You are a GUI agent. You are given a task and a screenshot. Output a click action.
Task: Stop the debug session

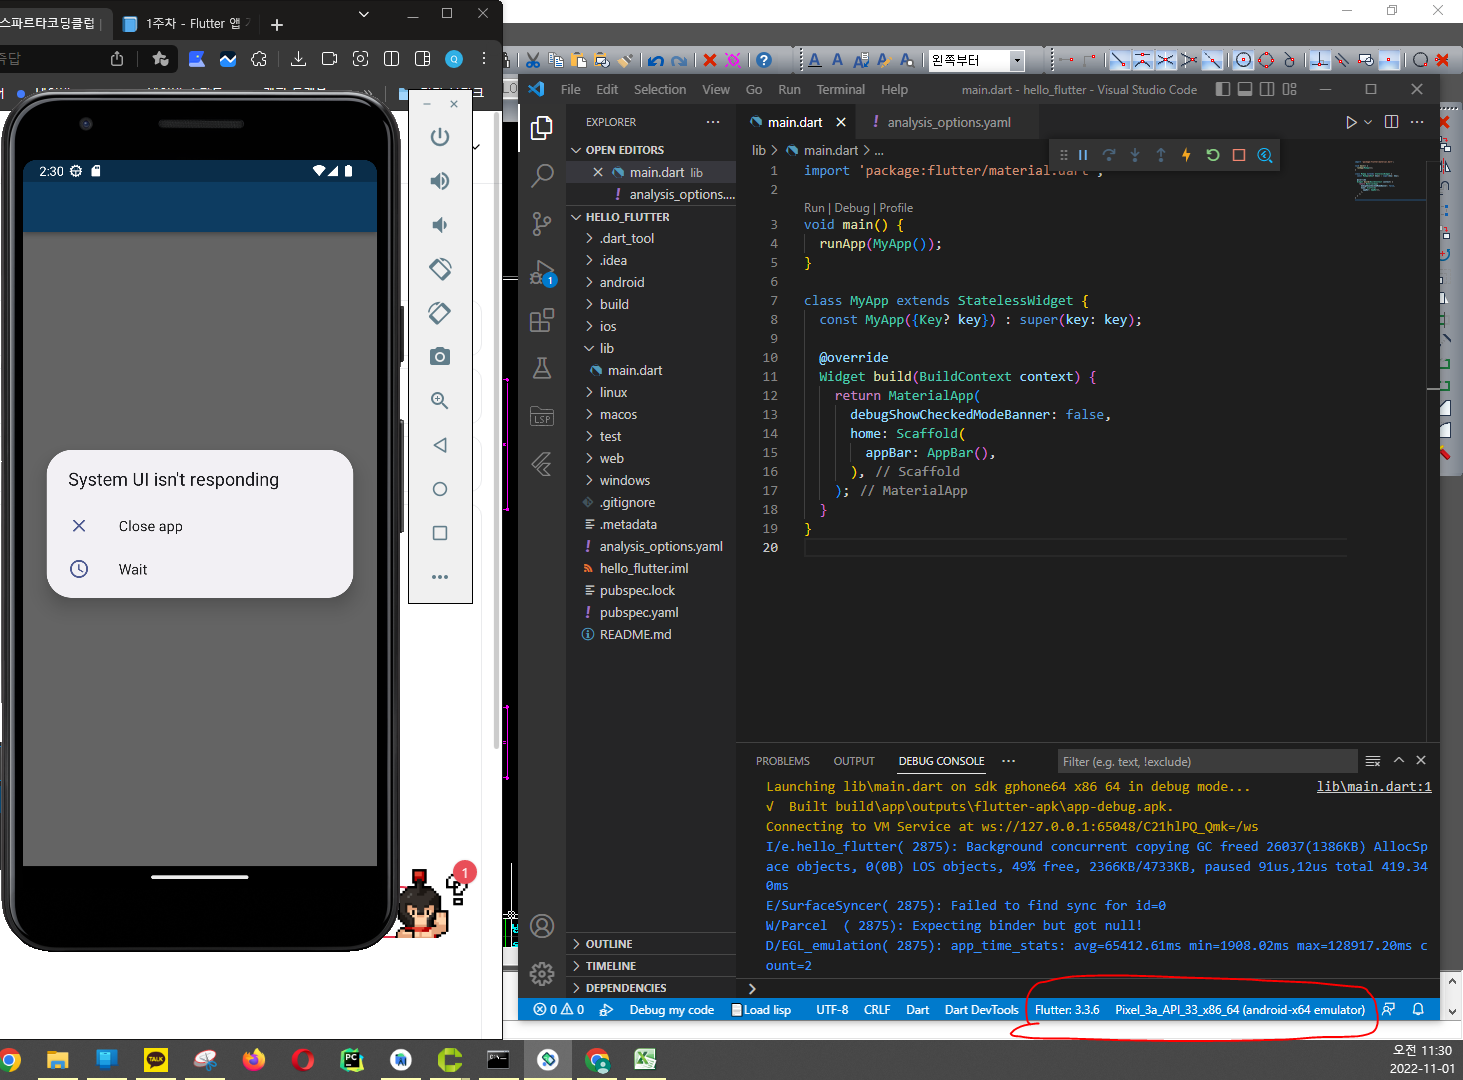(x=1239, y=155)
